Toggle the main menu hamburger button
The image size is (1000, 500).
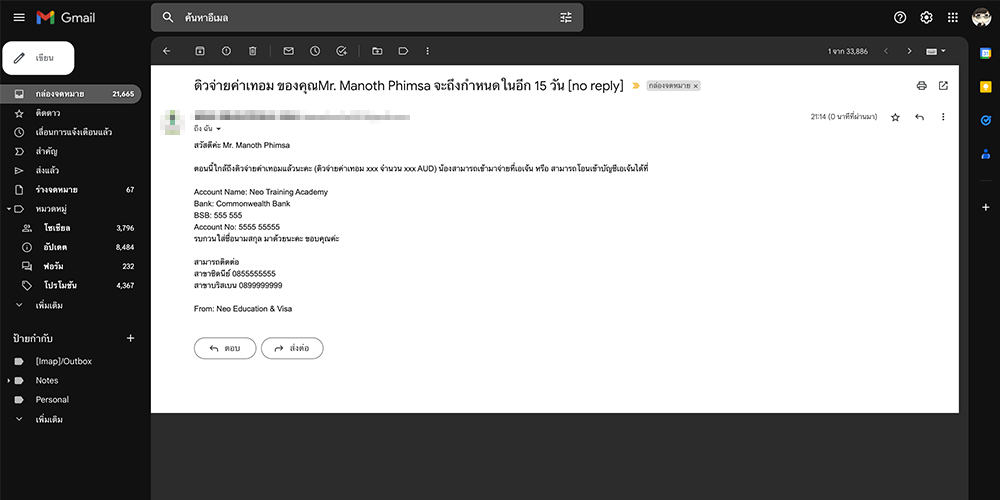click(18, 18)
